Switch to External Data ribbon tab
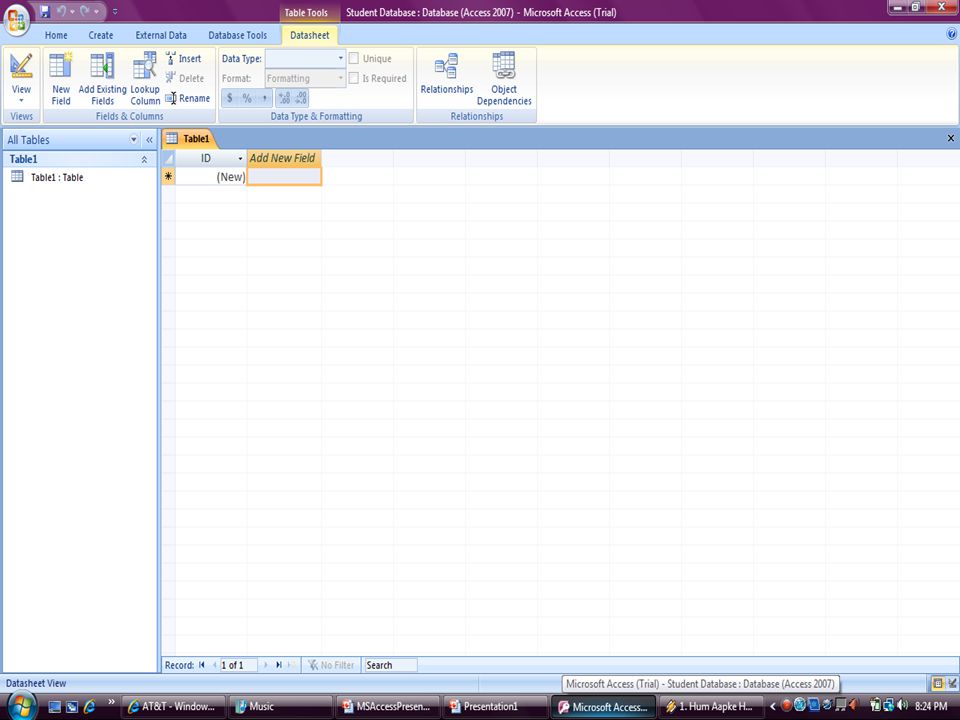The height and width of the screenshot is (720, 960). click(161, 36)
